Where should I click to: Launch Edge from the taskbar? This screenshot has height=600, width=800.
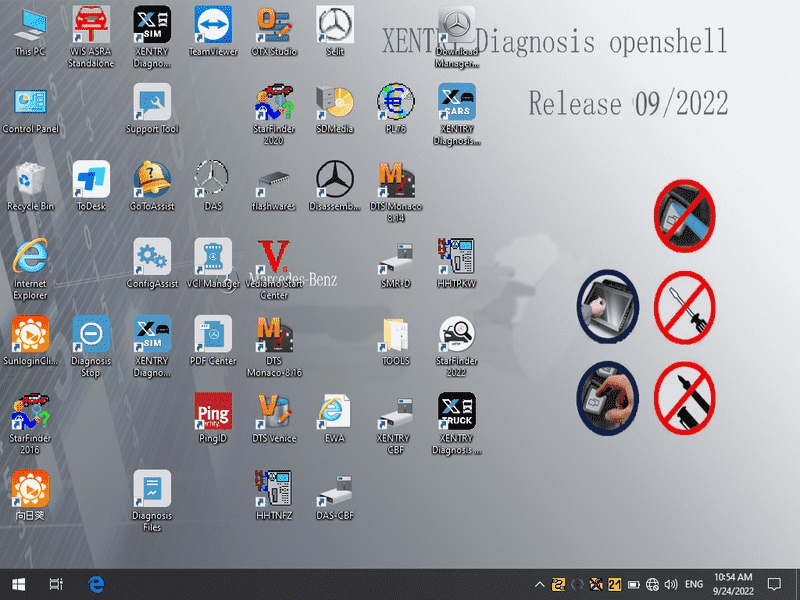click(96, 584)
